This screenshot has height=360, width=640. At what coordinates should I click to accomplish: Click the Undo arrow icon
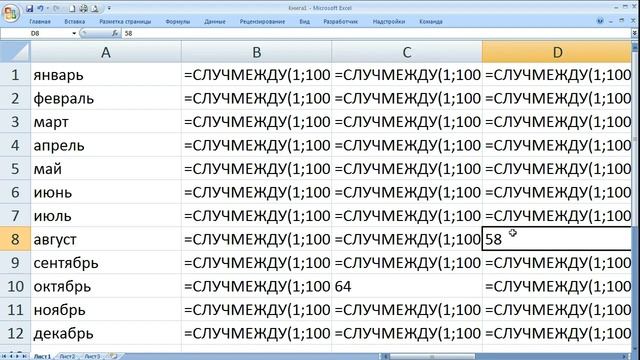coord(40,8)
